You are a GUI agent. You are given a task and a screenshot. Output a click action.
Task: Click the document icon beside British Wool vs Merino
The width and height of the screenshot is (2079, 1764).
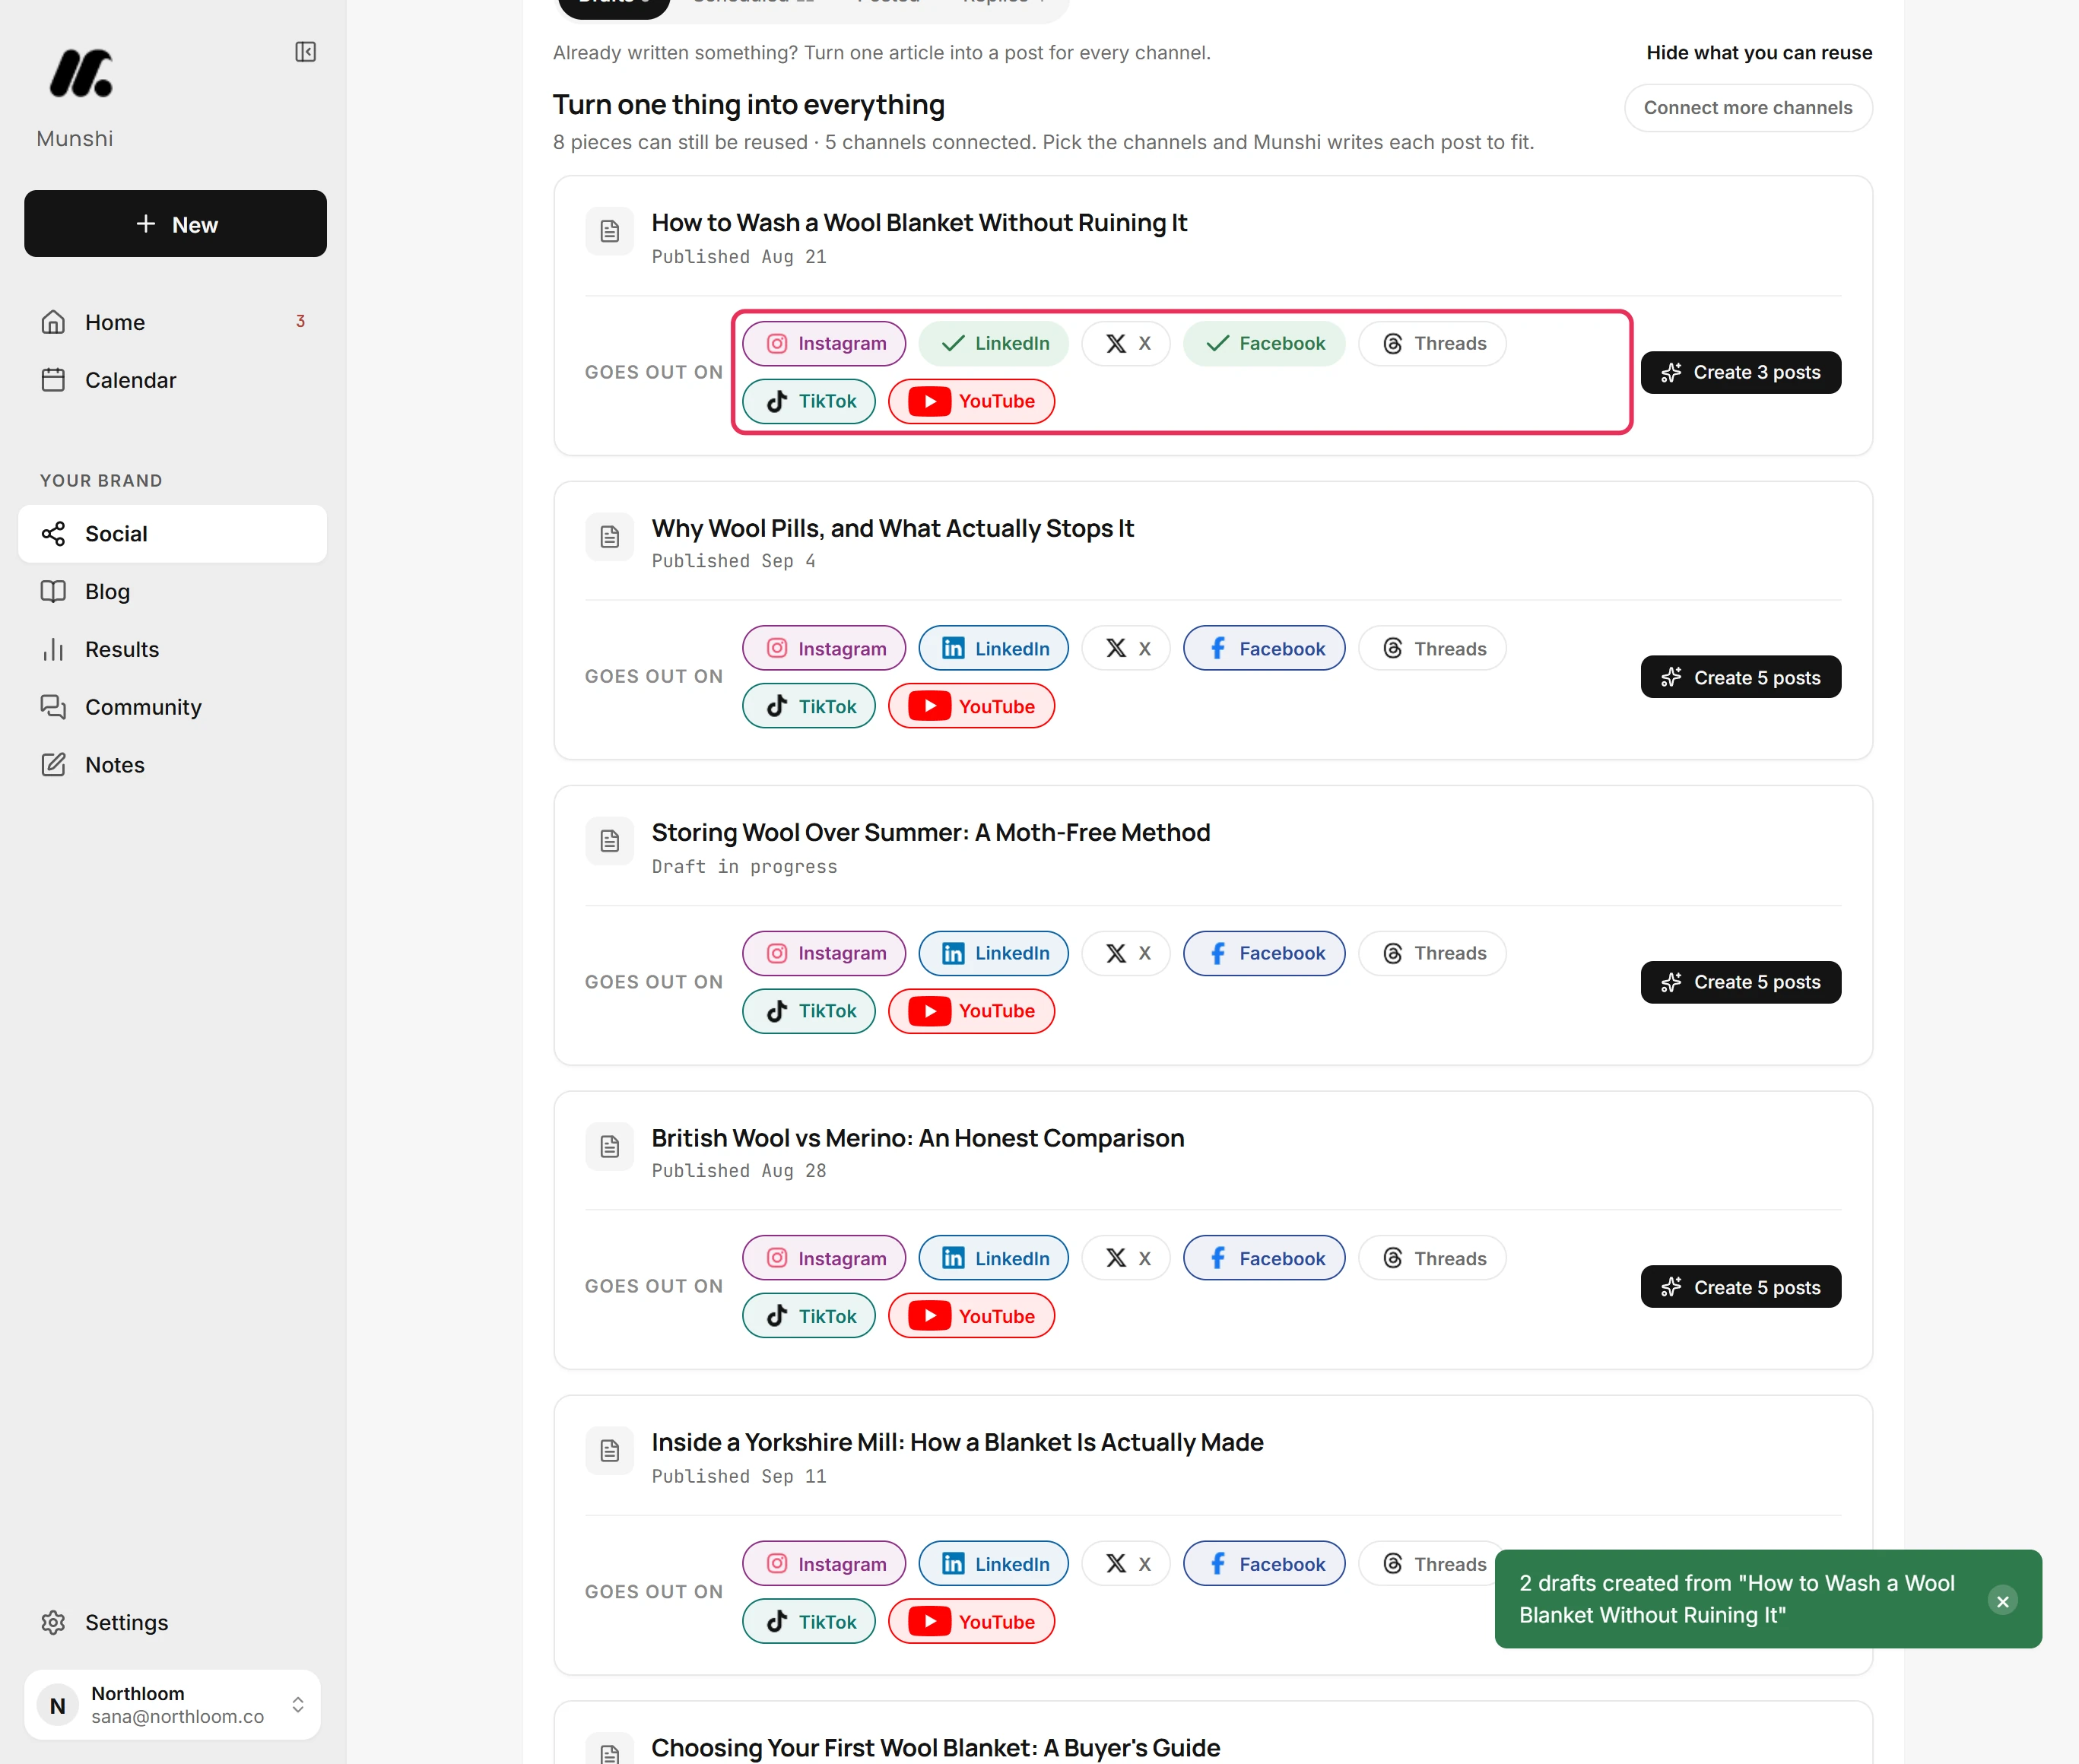click(609, 1147)
